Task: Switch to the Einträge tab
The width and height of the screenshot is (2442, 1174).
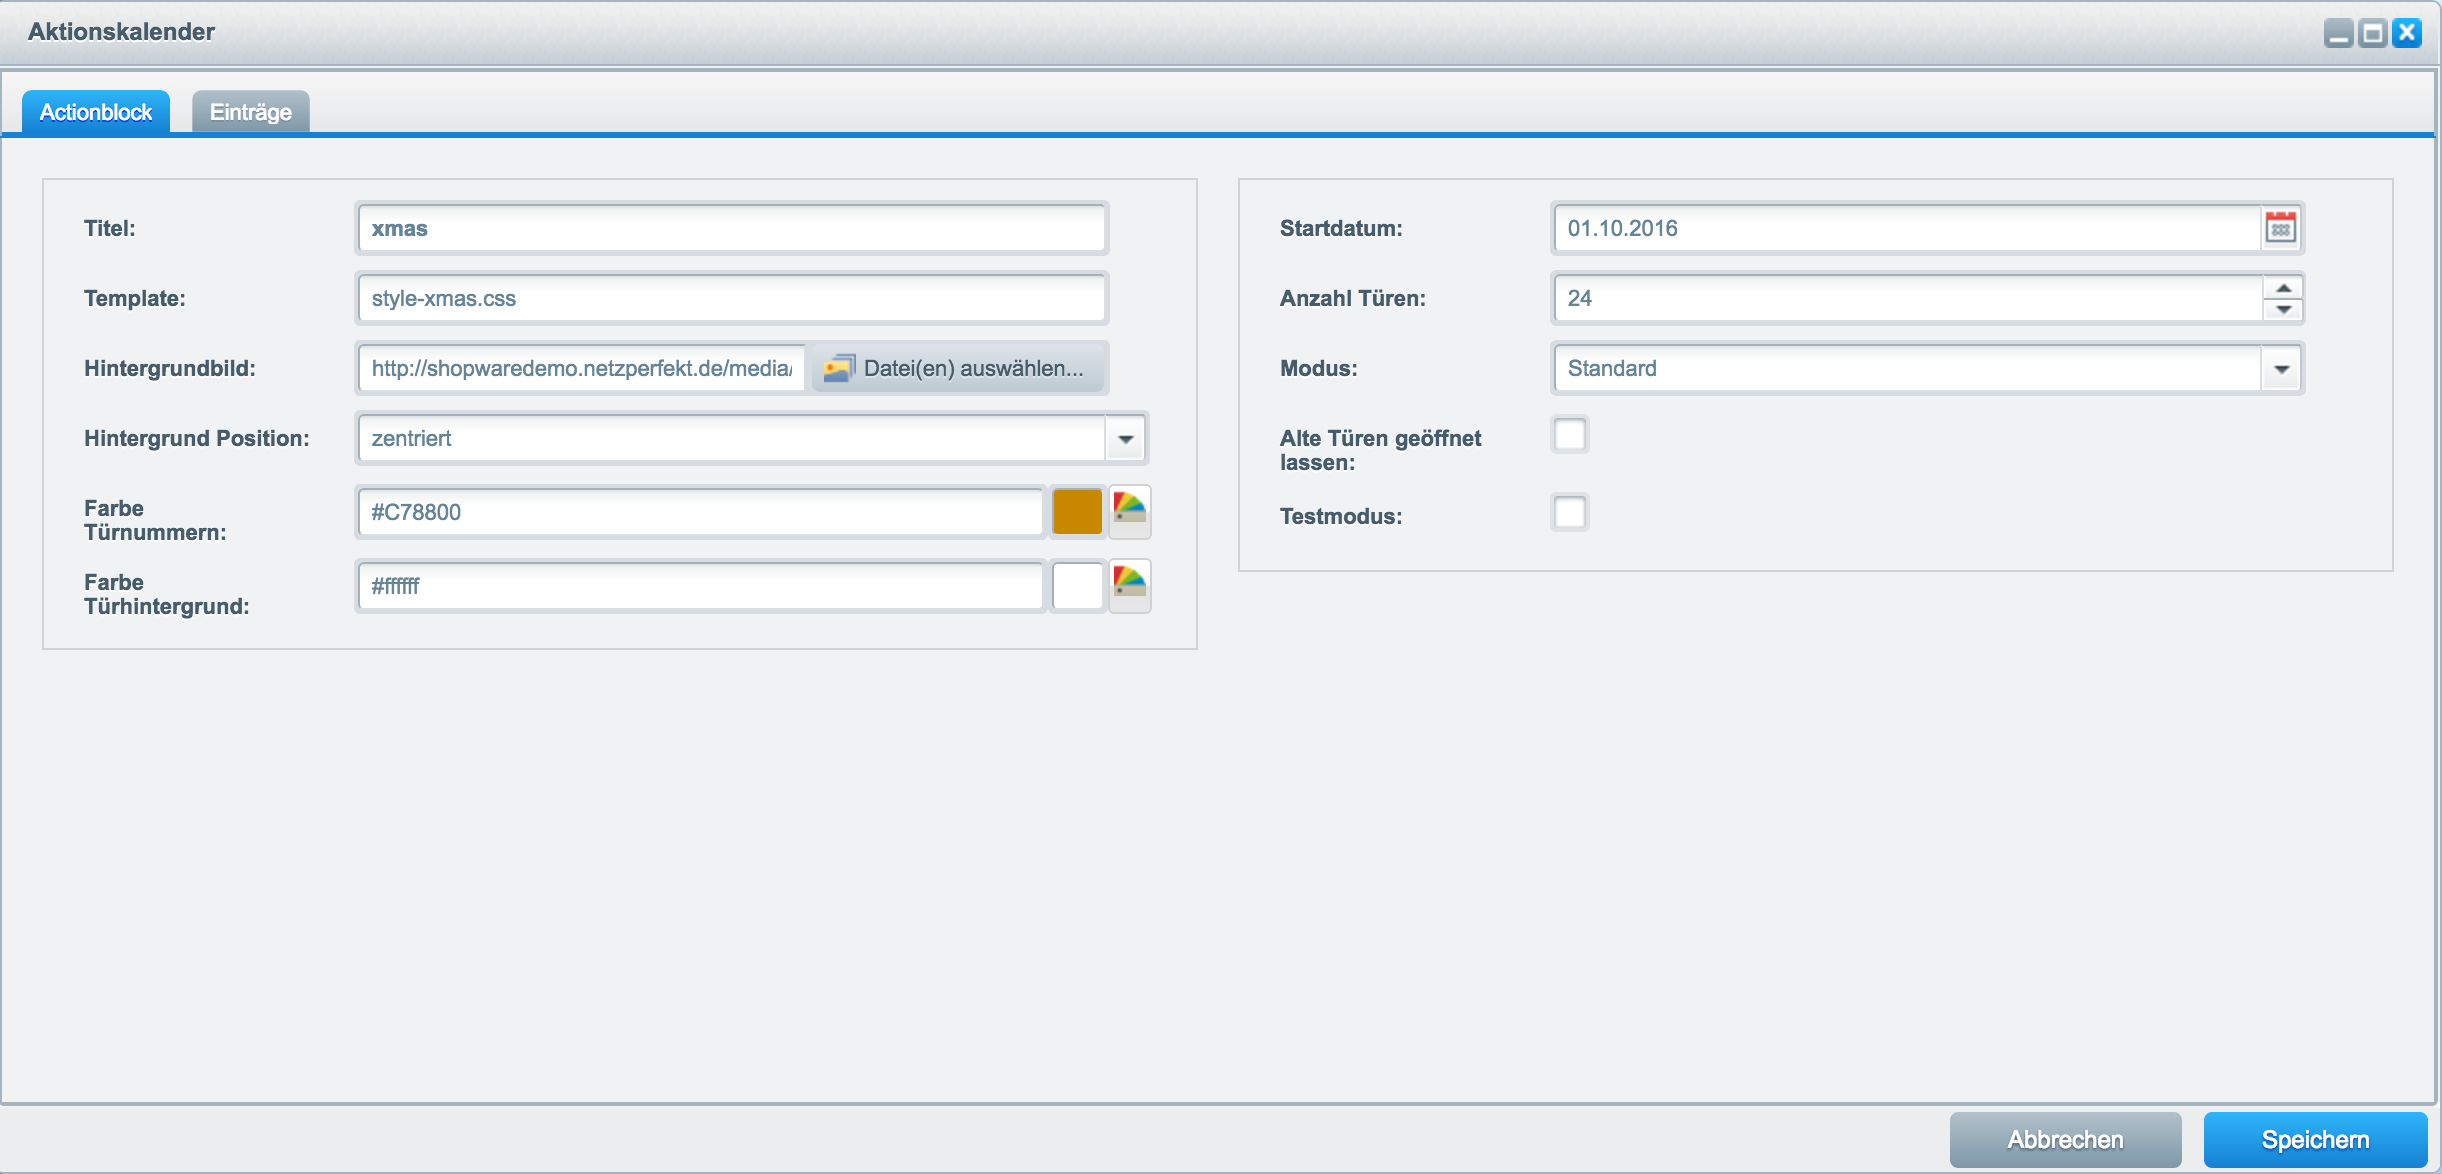Action: coord(251,112)
